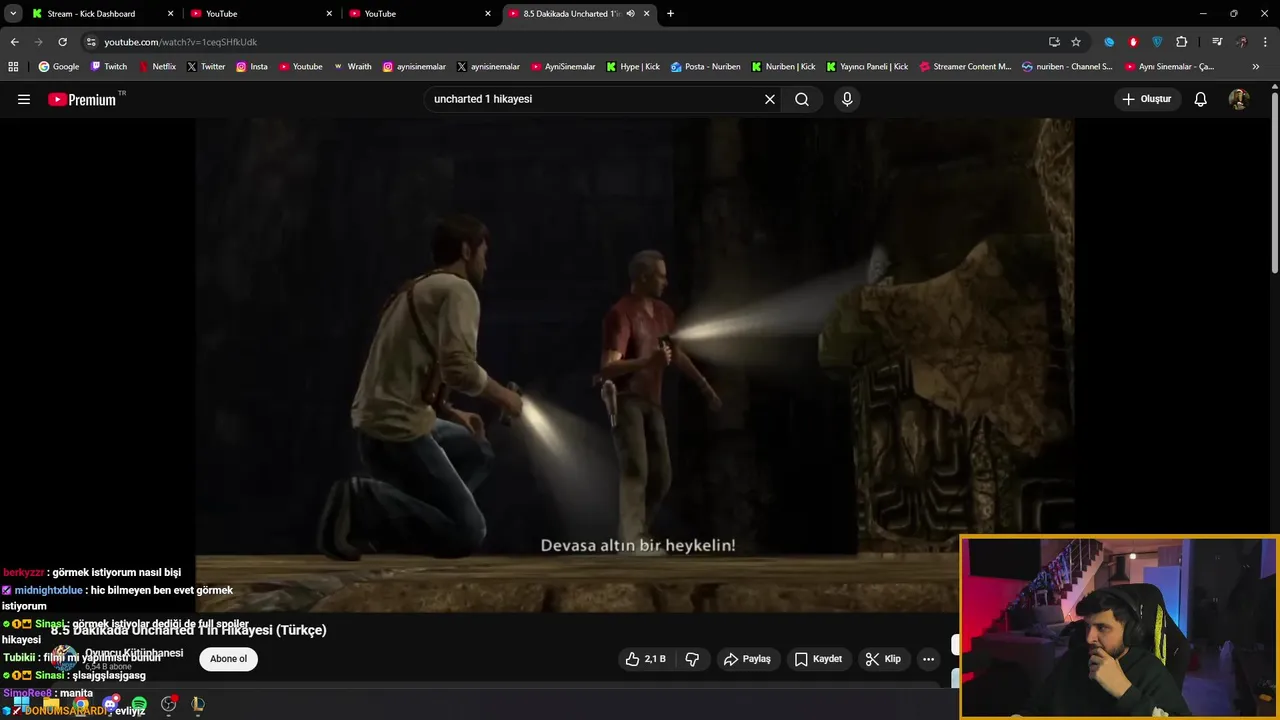The image size is (1280, 720).
Task: Open the Insta bookmark
Action: click(252, 67)
